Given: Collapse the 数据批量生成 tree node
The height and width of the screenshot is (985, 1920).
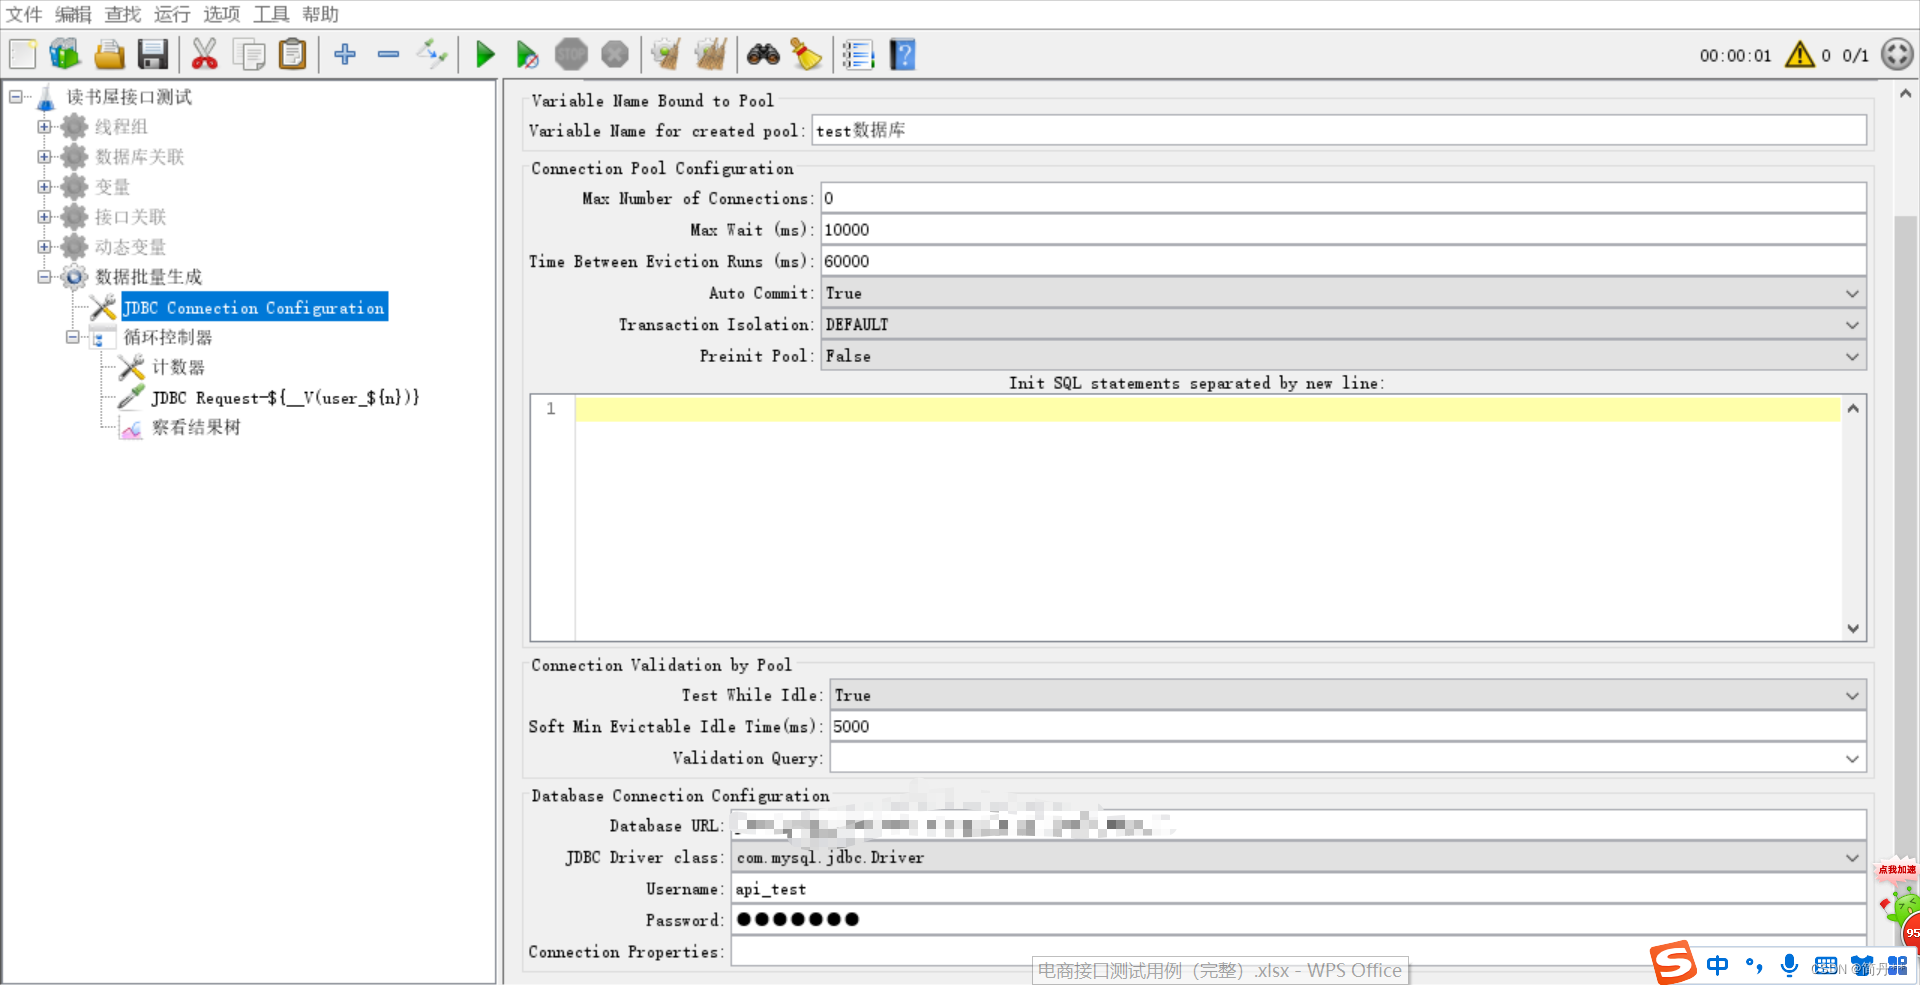Looking at the screenshot, I should pyautogui.click(x=44, y=277).
